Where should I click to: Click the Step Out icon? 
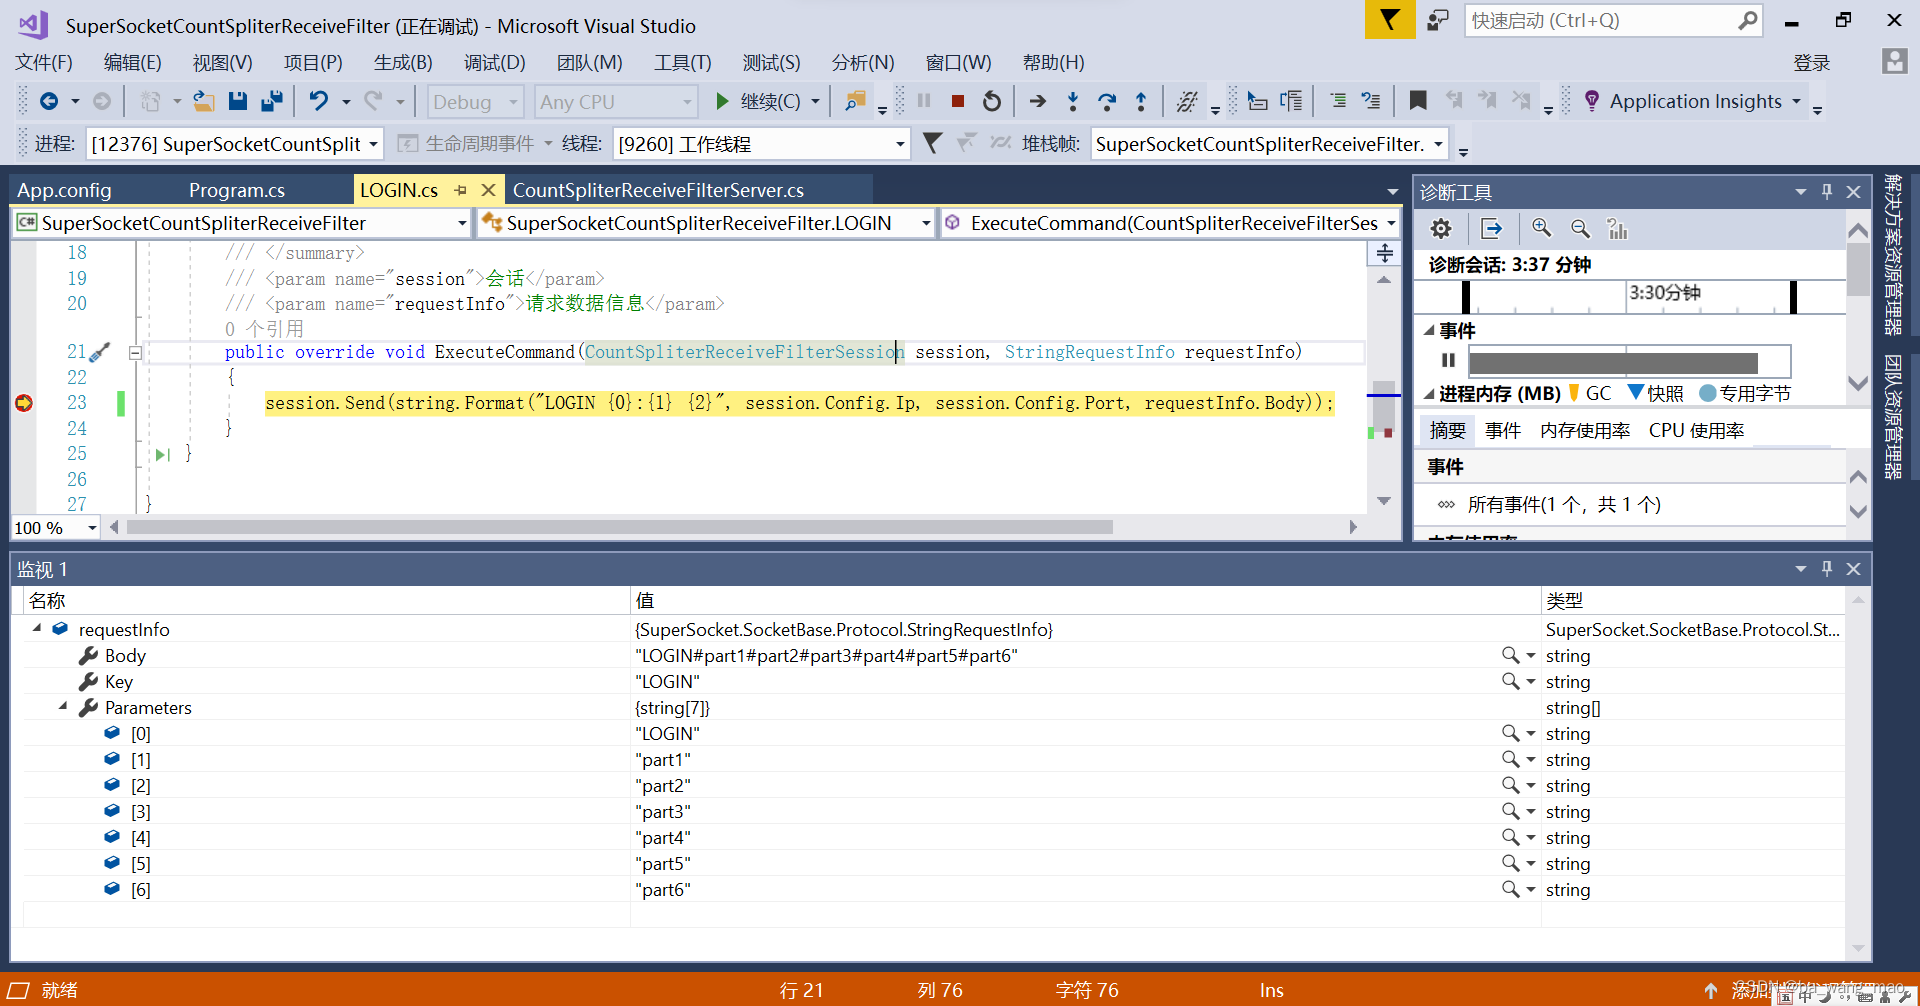point(1141,101)
